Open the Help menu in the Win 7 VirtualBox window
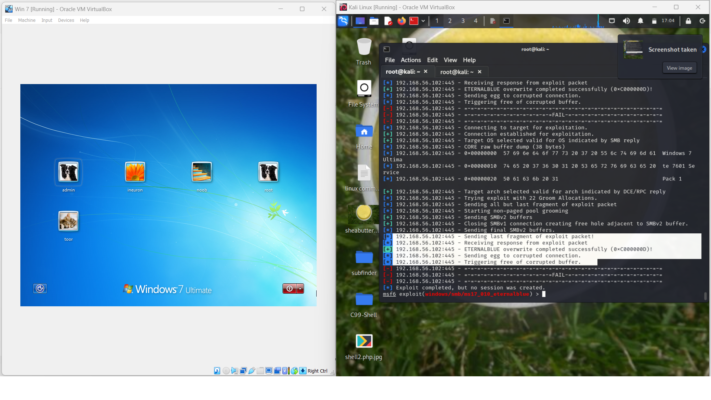 point(84,20)
